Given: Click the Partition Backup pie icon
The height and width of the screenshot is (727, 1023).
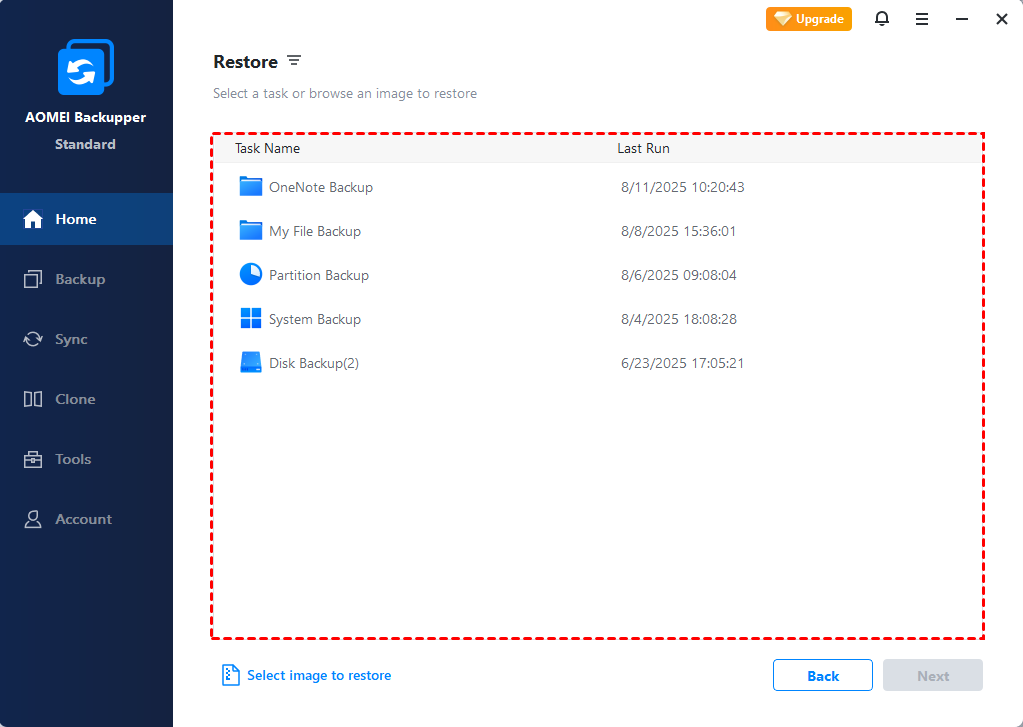Looking at the screenshot, I should point(251,275).
